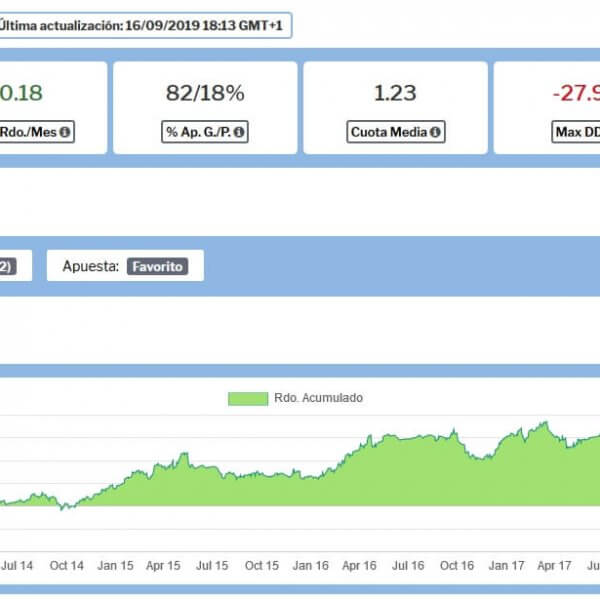This screenshot has width=600, height=600.
Task: Toggle the Rdo. Acumulado series legend text
Action: 318,398
